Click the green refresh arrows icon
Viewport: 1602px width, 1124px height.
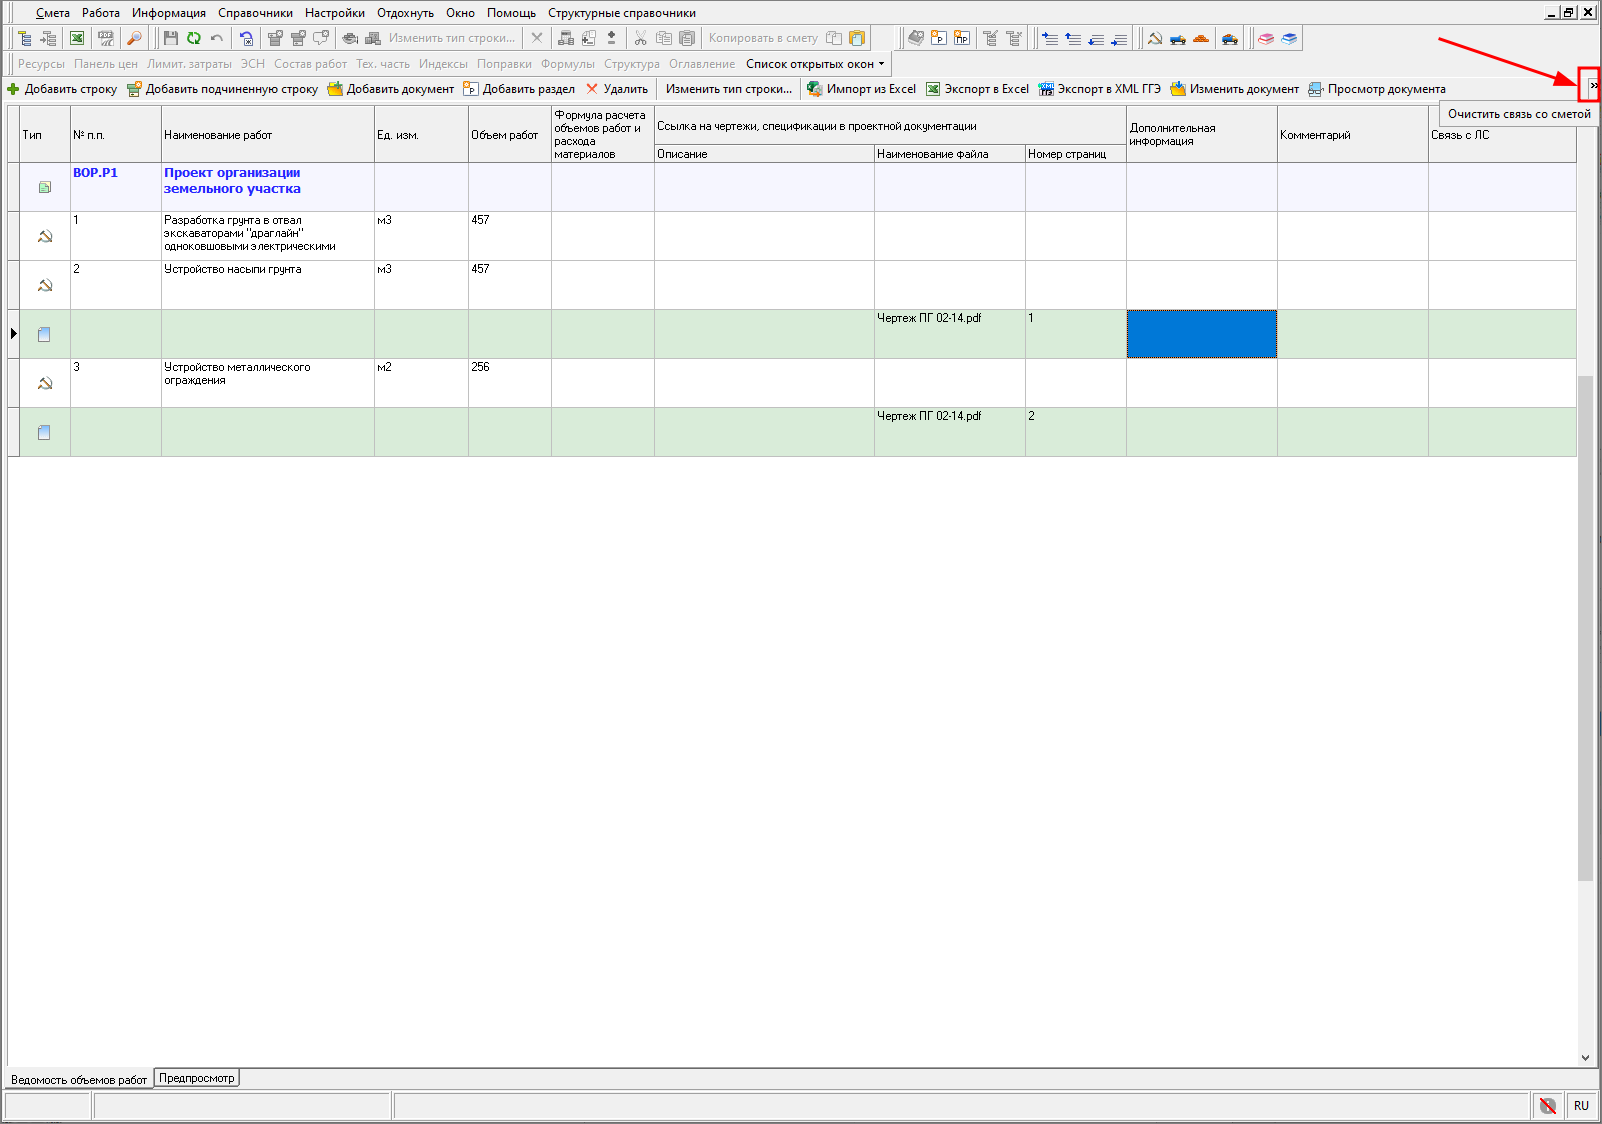click(194, 38)
